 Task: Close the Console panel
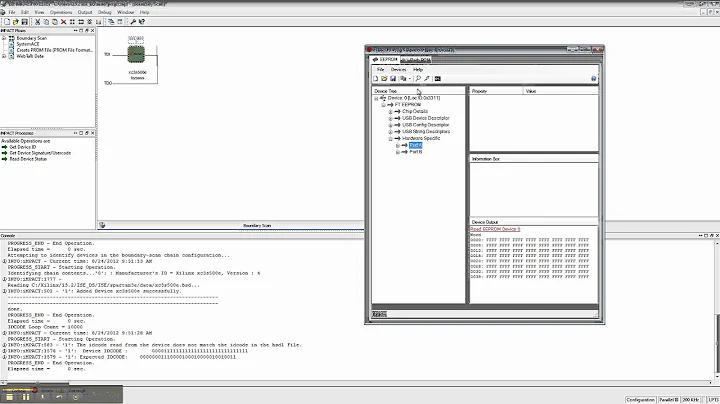pyautogui.click(x=717, y=236)
